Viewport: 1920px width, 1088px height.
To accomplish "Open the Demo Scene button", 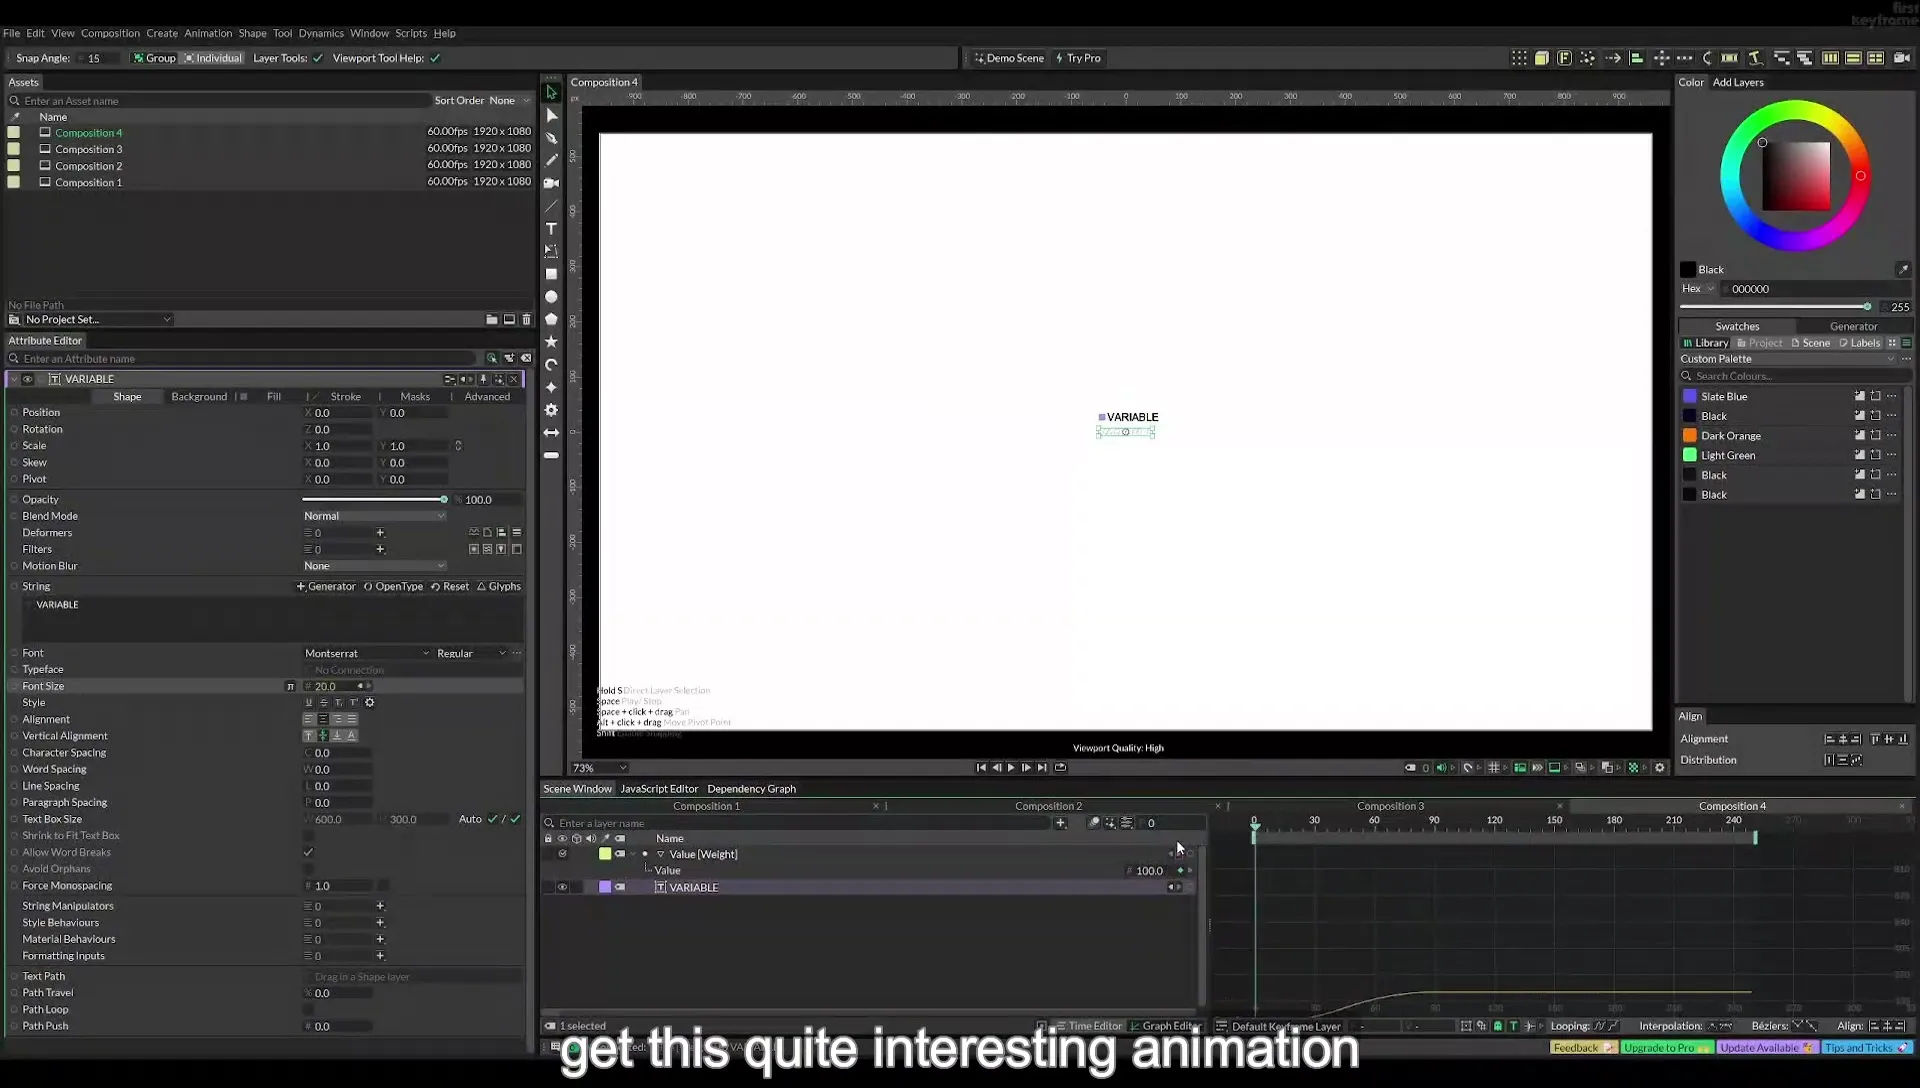I will 1009,59.
